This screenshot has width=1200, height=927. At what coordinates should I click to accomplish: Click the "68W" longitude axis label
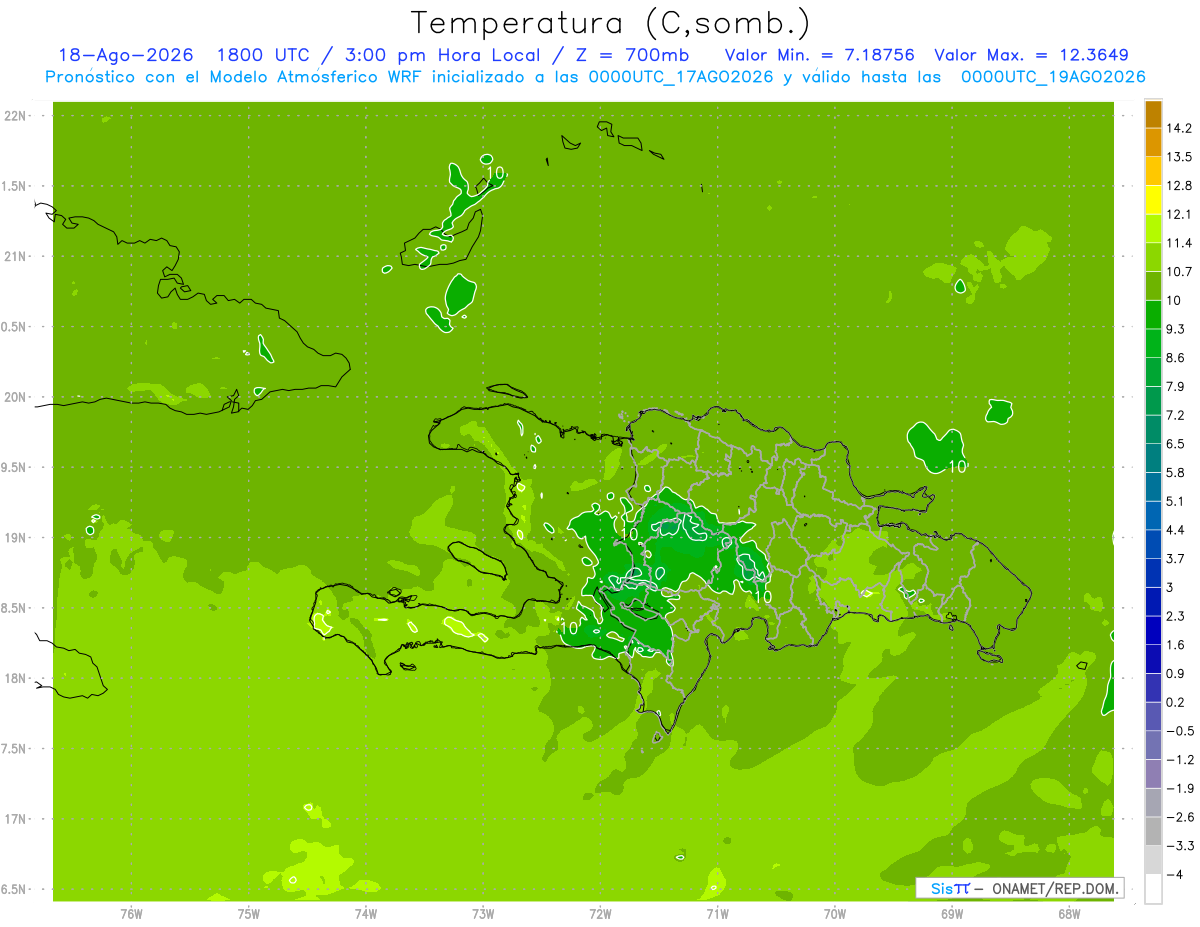(1069, 913)
